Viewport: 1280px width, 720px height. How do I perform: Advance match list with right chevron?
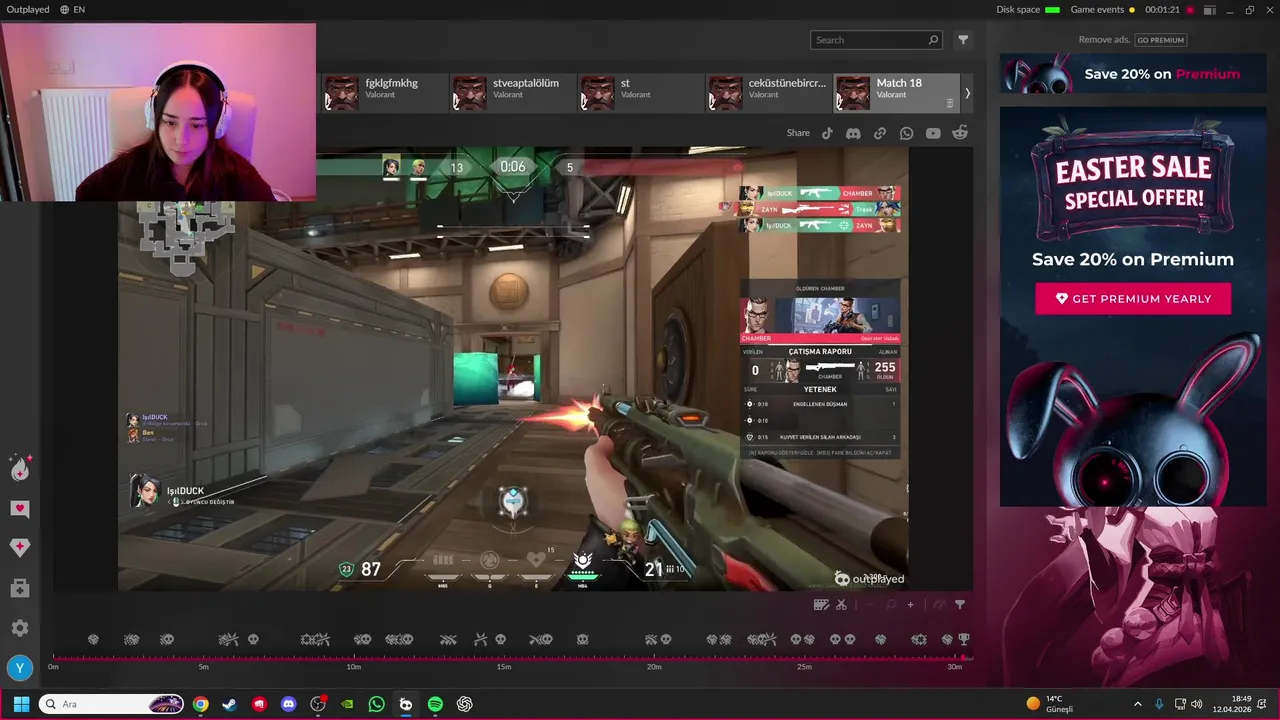pyautogui.click(x=967, y=93)
